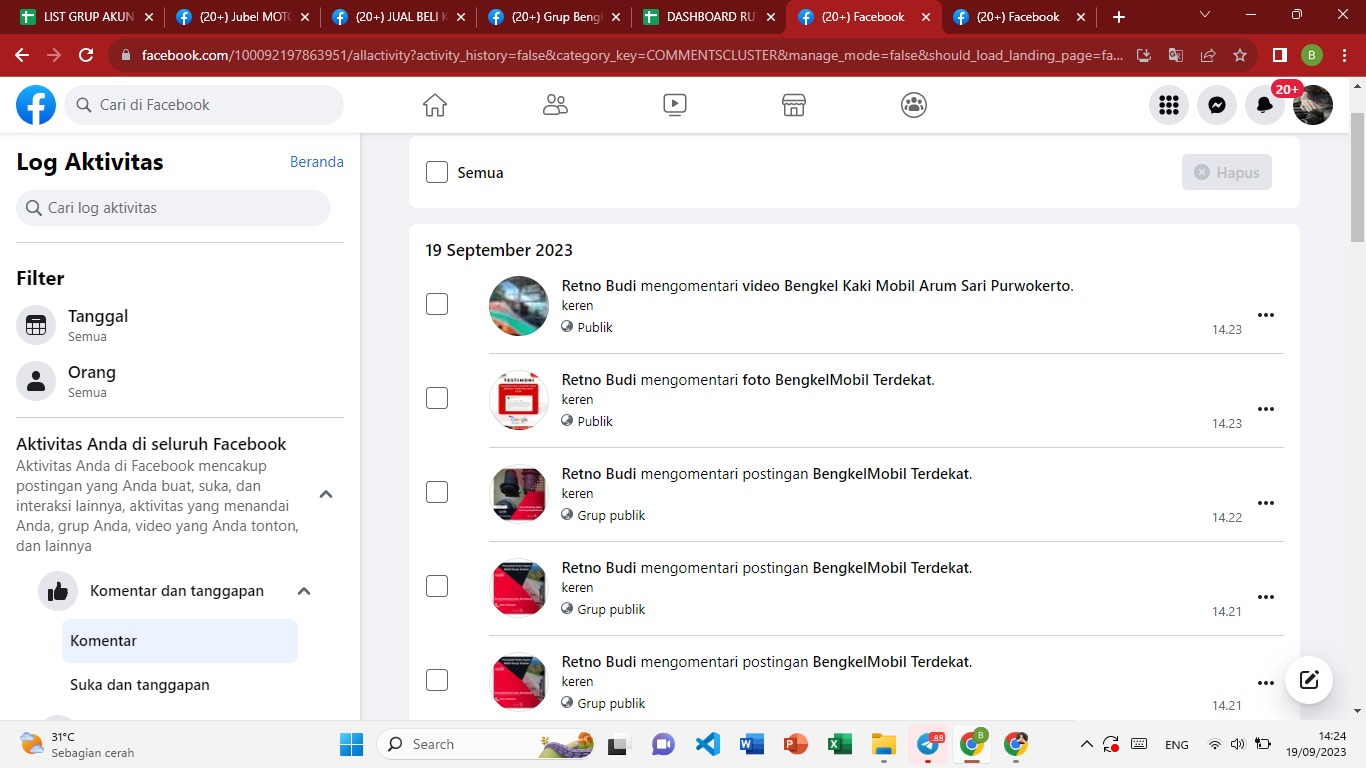Open File Explorer from the taskbar
The width and height of the screenshot is (1366, 768).
coord(883,744)
